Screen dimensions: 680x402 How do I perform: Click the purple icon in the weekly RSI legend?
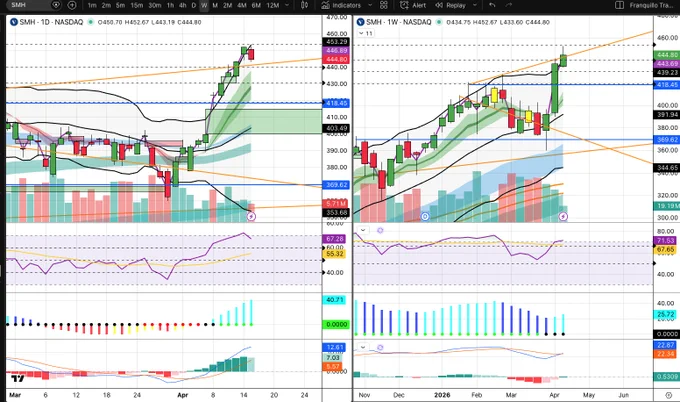click(x=380, y=230)
